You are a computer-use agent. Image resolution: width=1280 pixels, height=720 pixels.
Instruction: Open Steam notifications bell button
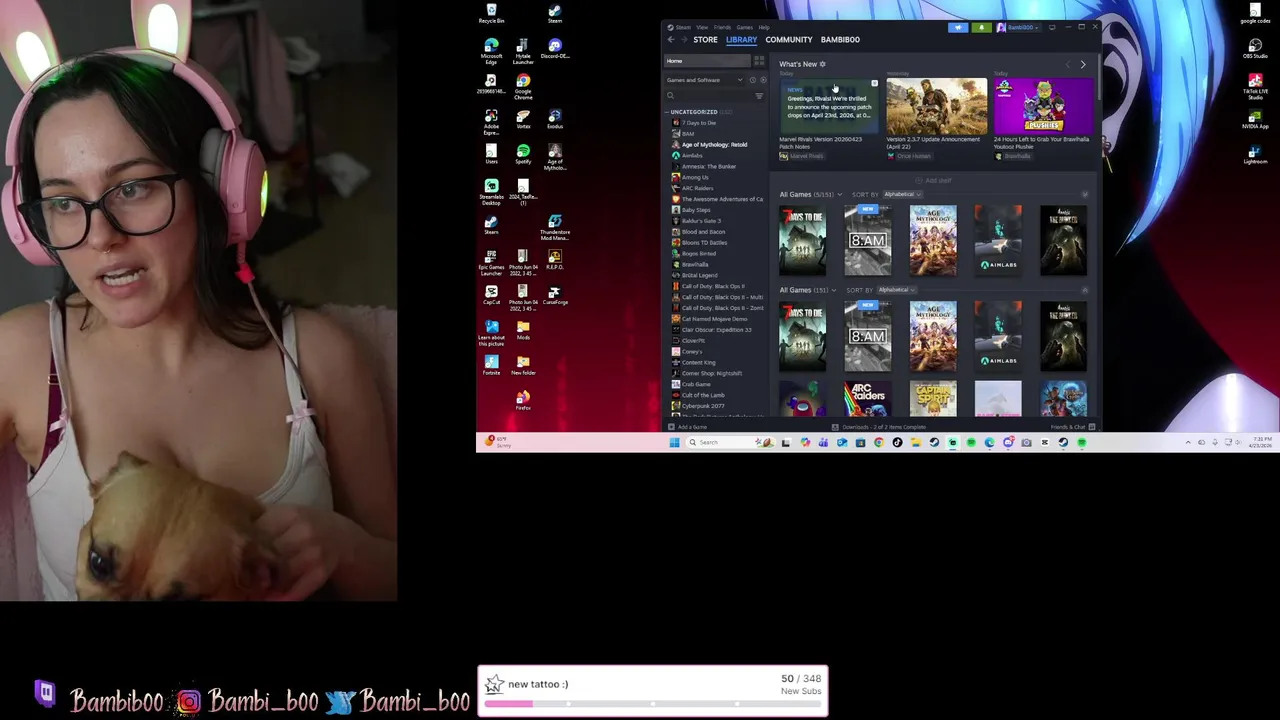pyautogui.click(x=981, y=27)
